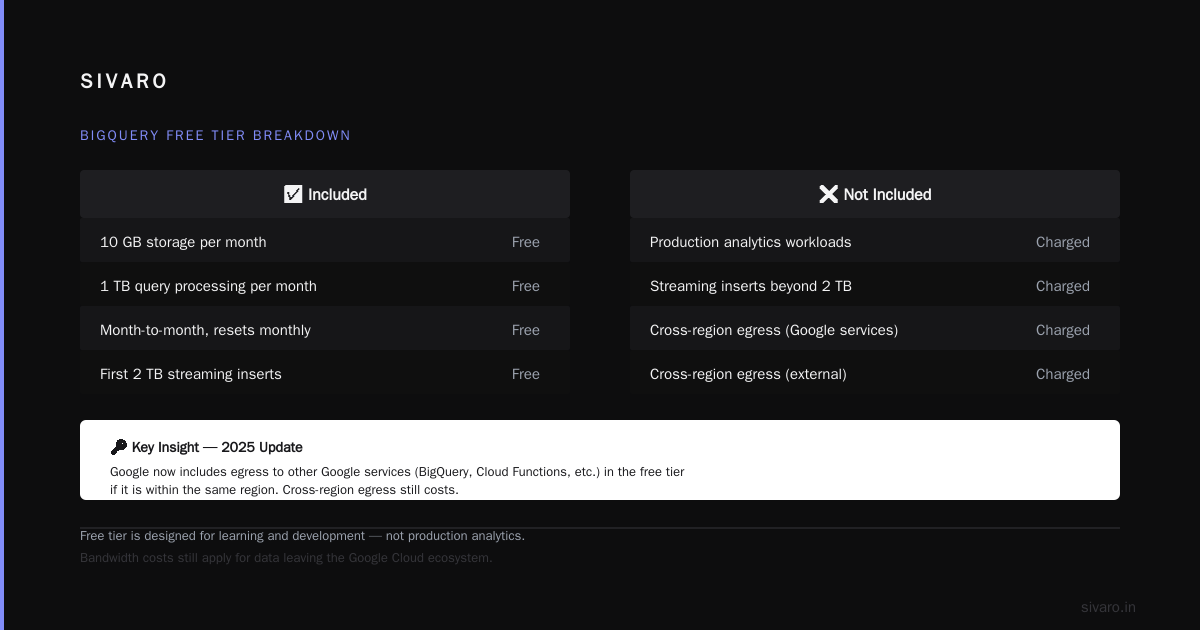Click Cross-region egress (external) row
This screenshot has width=1200, height=630.
click(x=875, y=374)
